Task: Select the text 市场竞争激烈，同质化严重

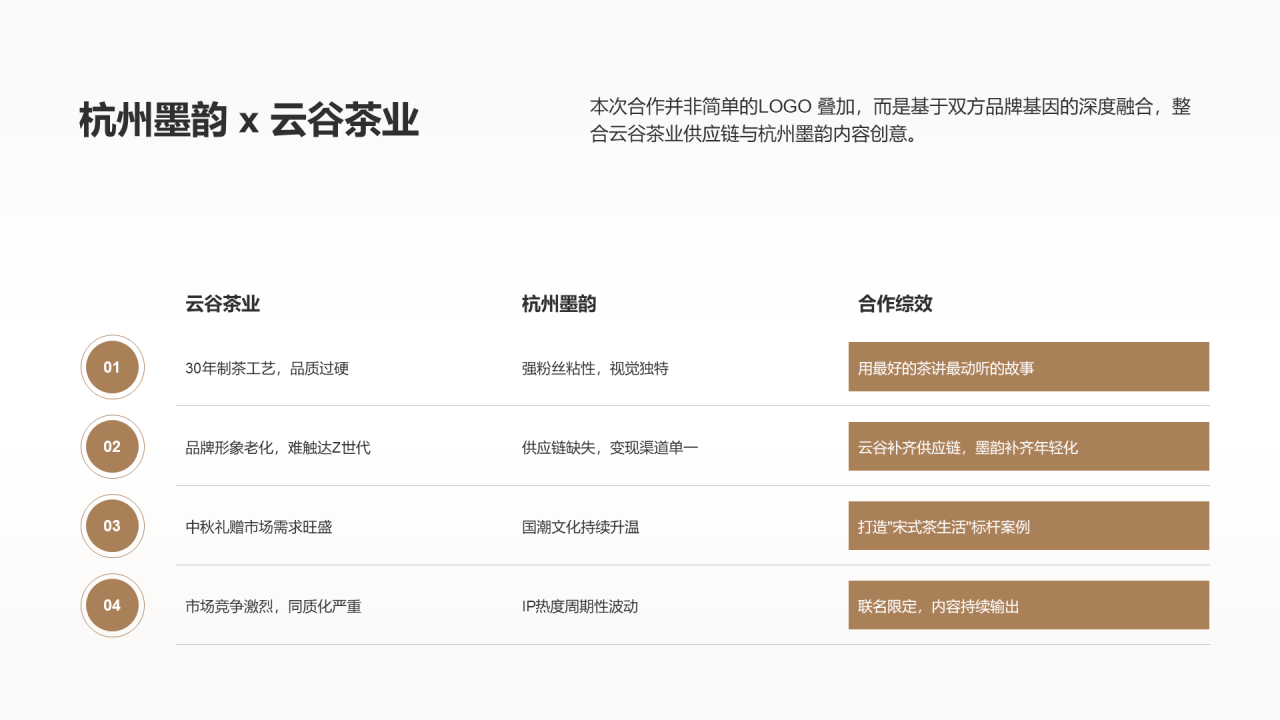Action: pos(273,606)
